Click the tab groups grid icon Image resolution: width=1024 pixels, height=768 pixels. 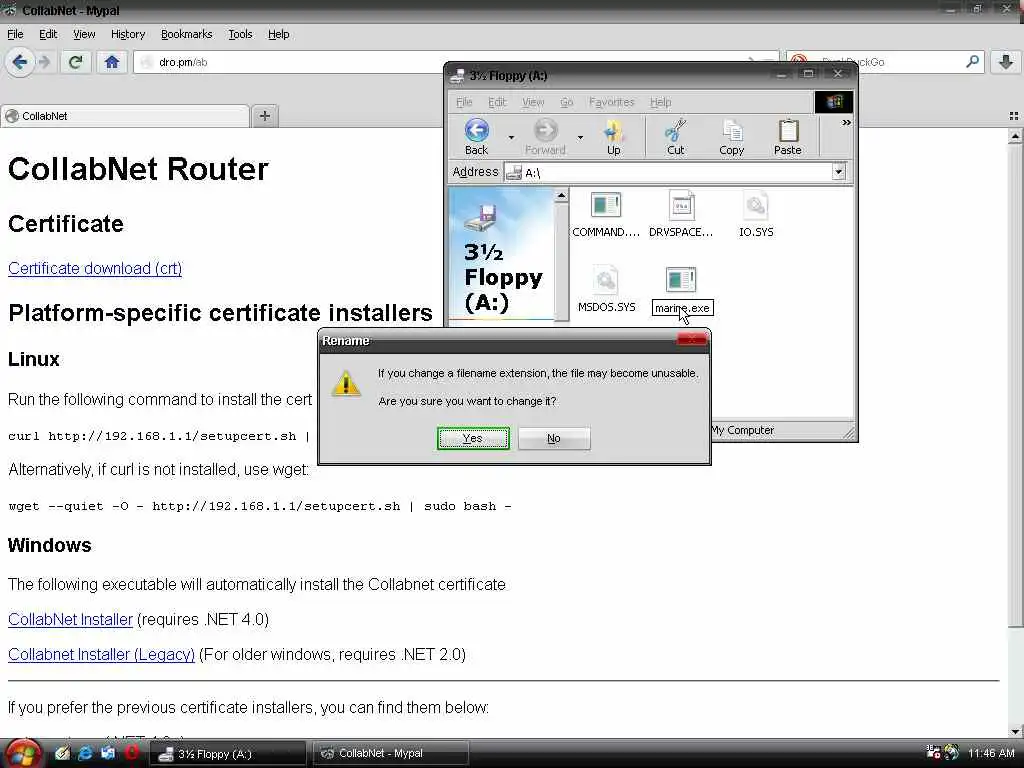(x=1014, y=116)
